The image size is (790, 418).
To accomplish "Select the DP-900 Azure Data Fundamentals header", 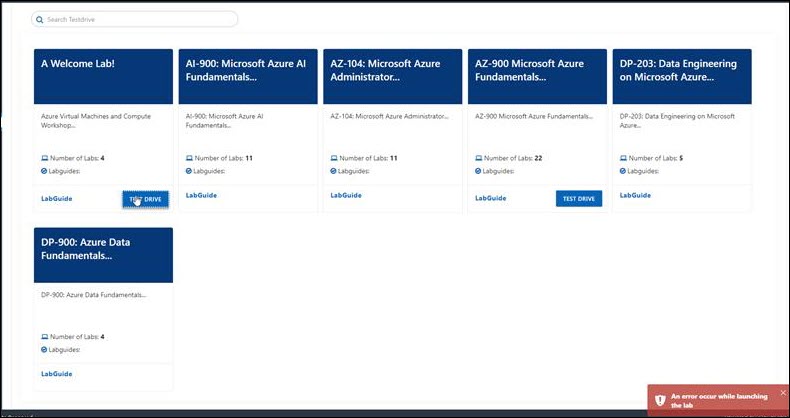I will click(x=103, y=255).
